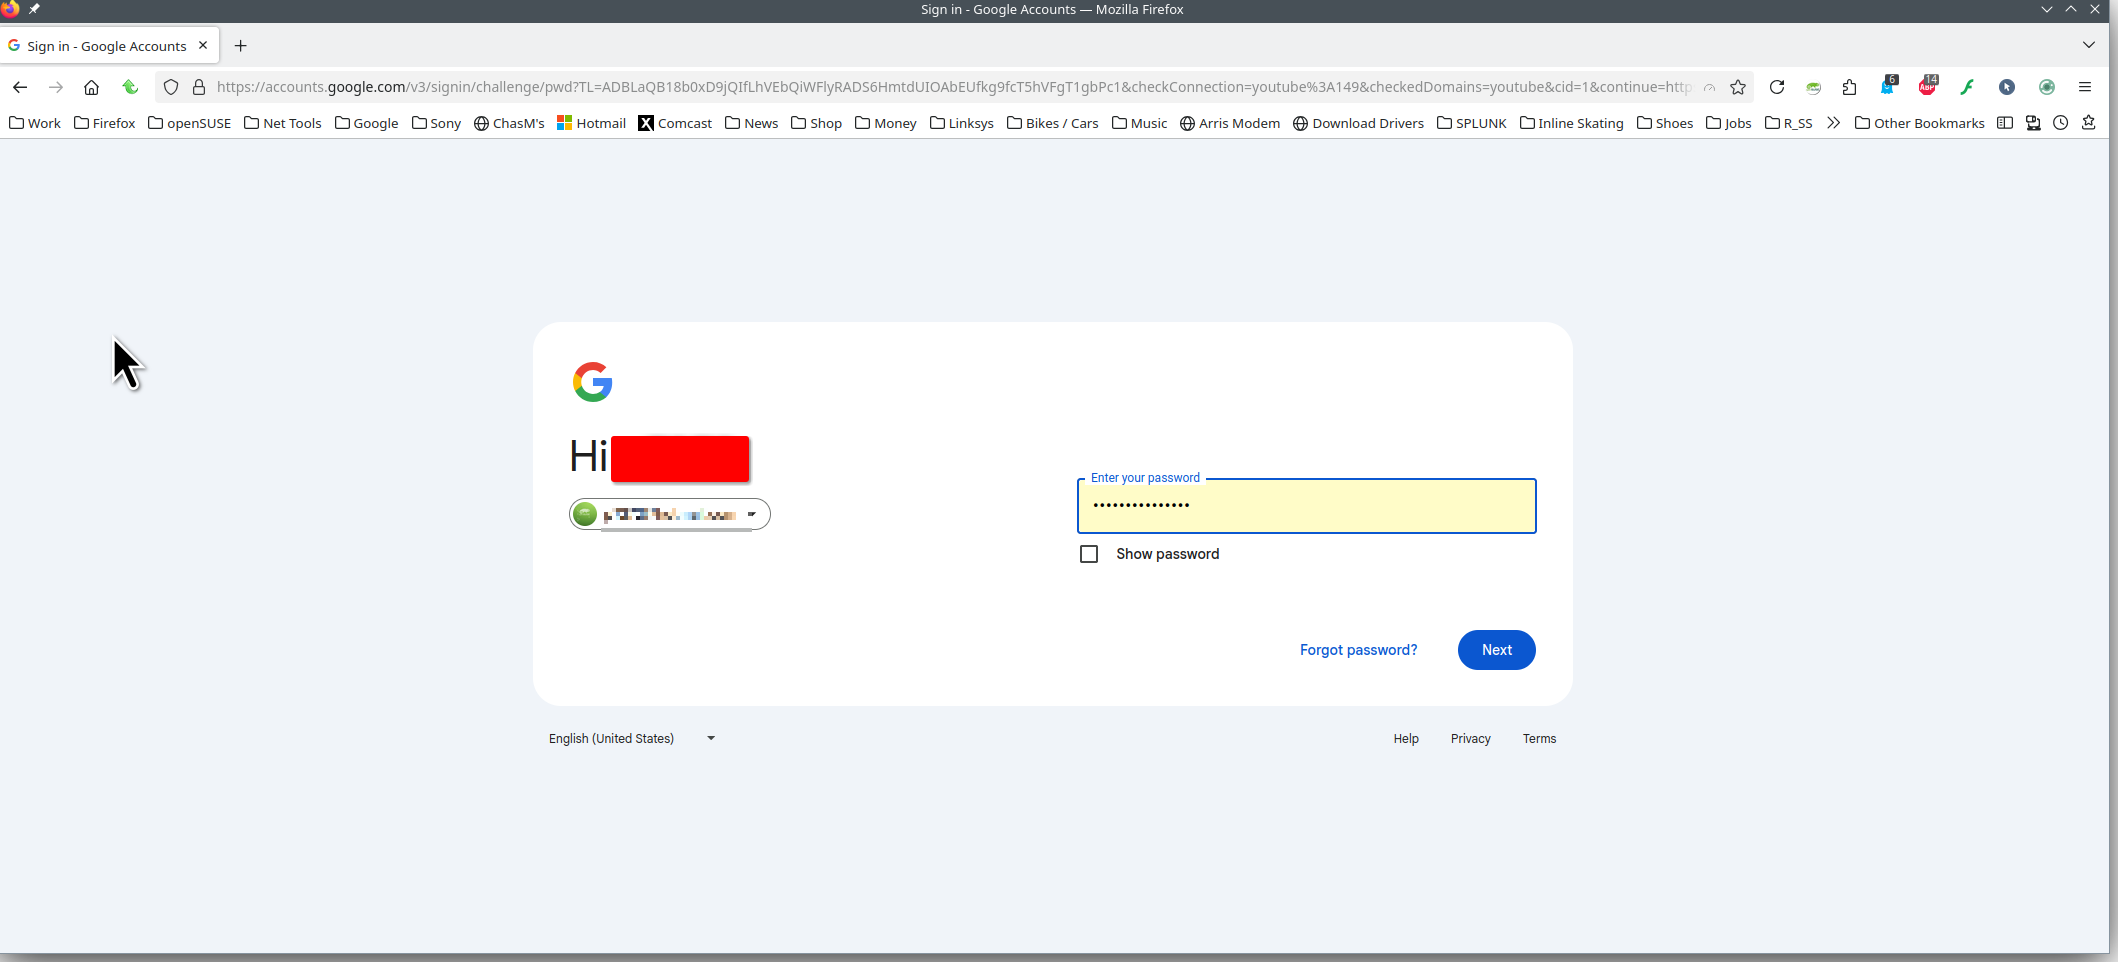Focus the Enter your password field
Image resolution: width=2118 pixels, height=962 pixels.
1307,506
